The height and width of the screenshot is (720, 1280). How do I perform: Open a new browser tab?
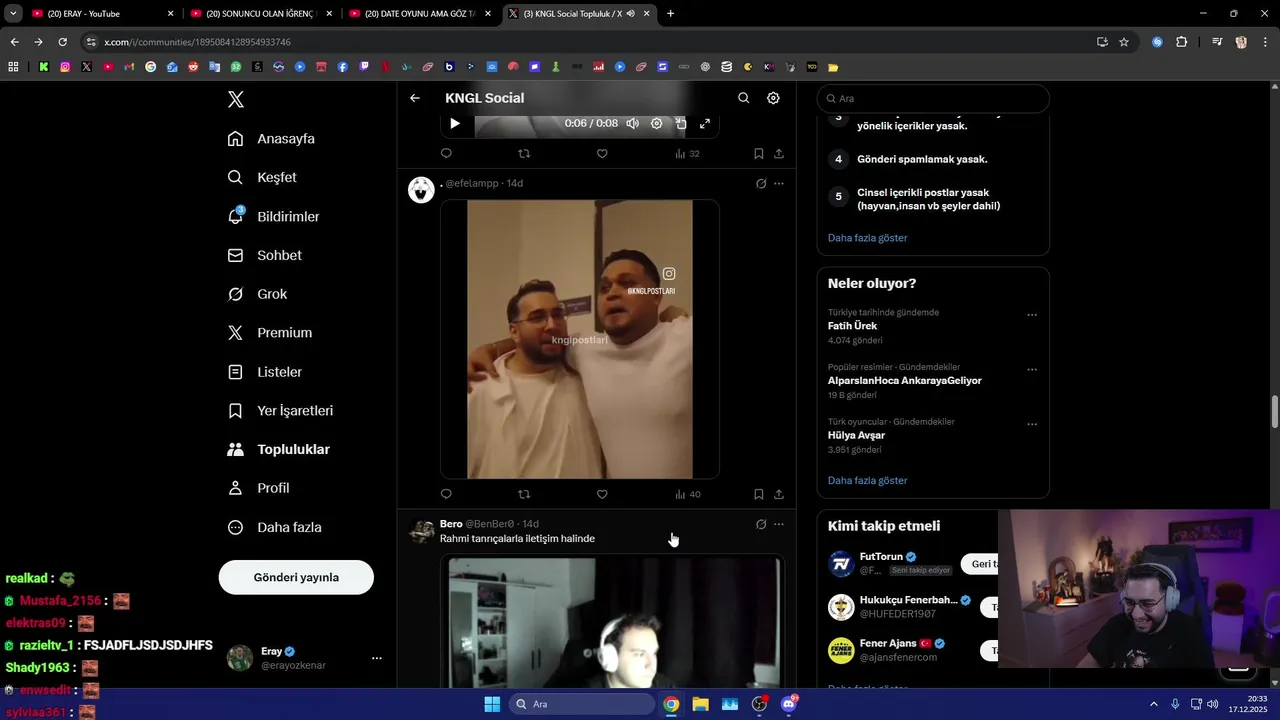670,14
